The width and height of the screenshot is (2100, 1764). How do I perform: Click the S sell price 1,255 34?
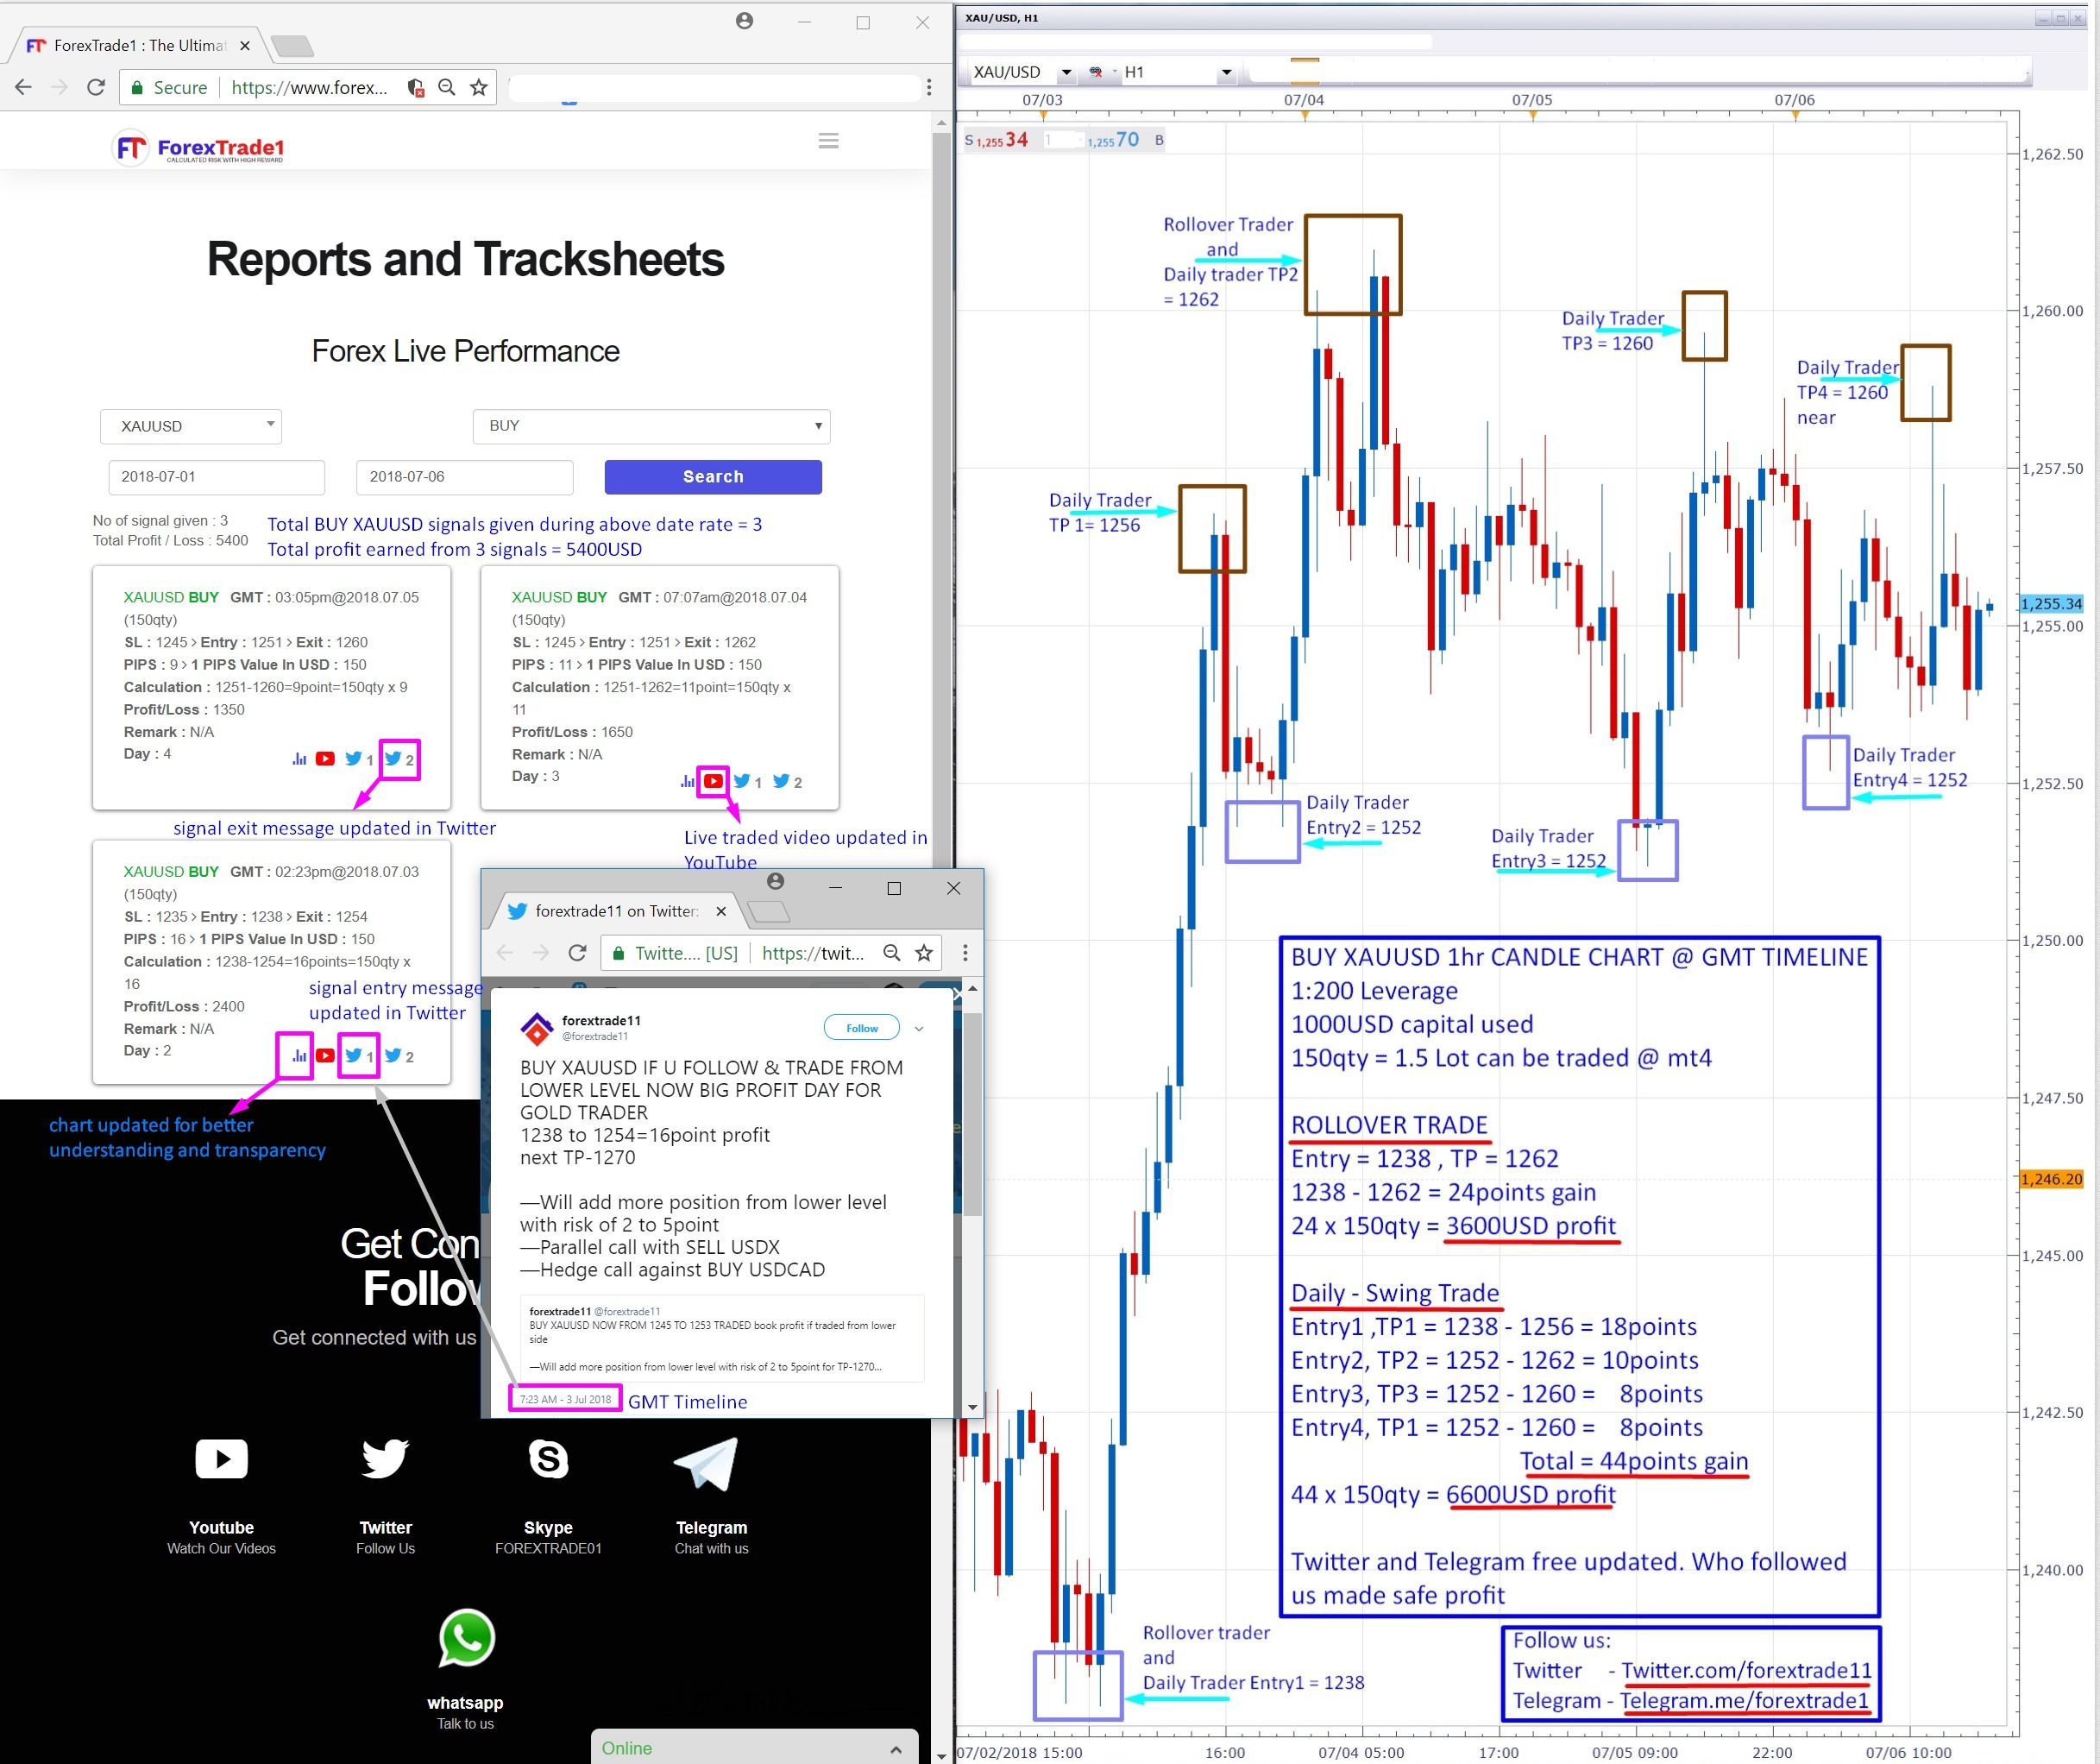997,140
